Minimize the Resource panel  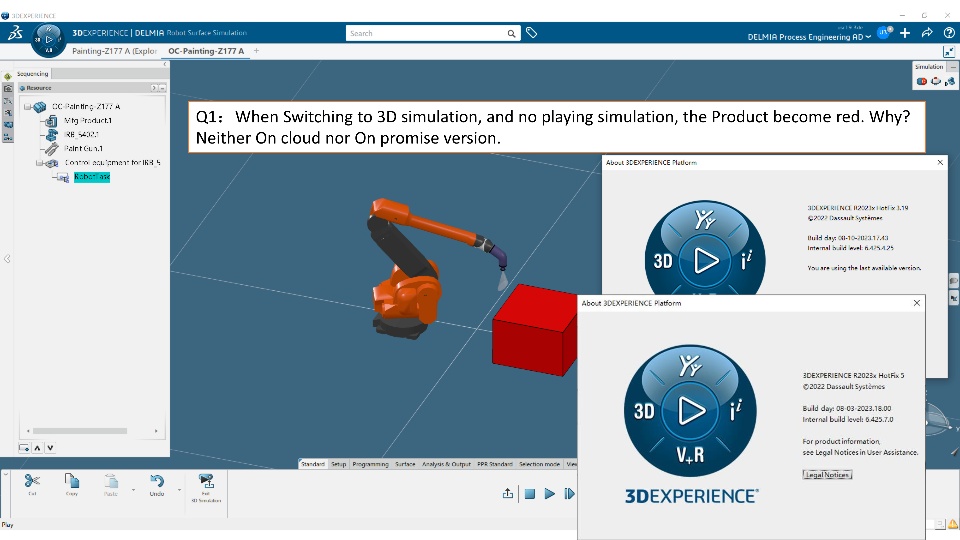162,88
